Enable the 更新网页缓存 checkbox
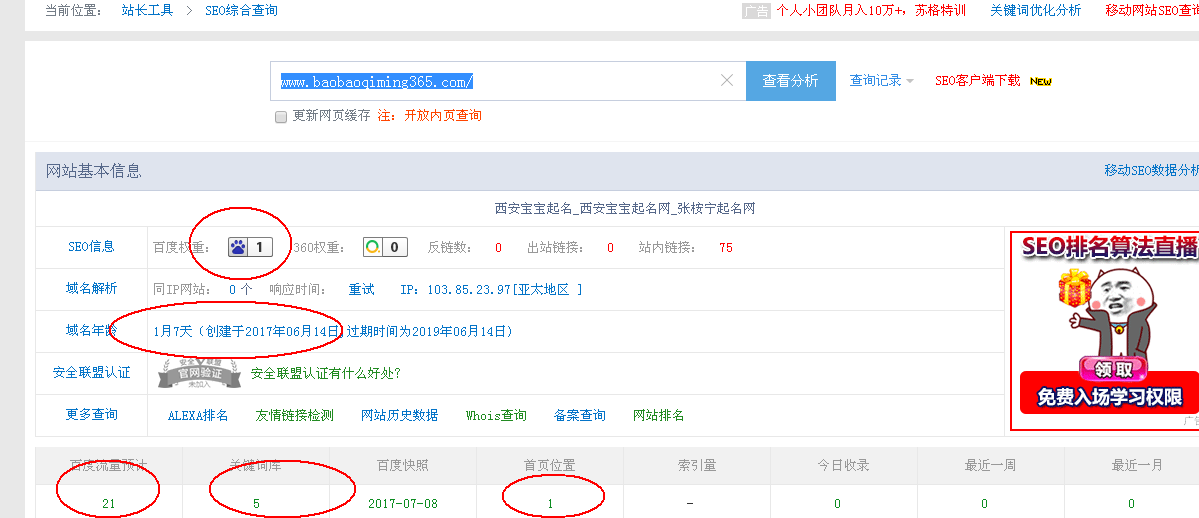The image size is (1199, 518). [x=281, y=116]
